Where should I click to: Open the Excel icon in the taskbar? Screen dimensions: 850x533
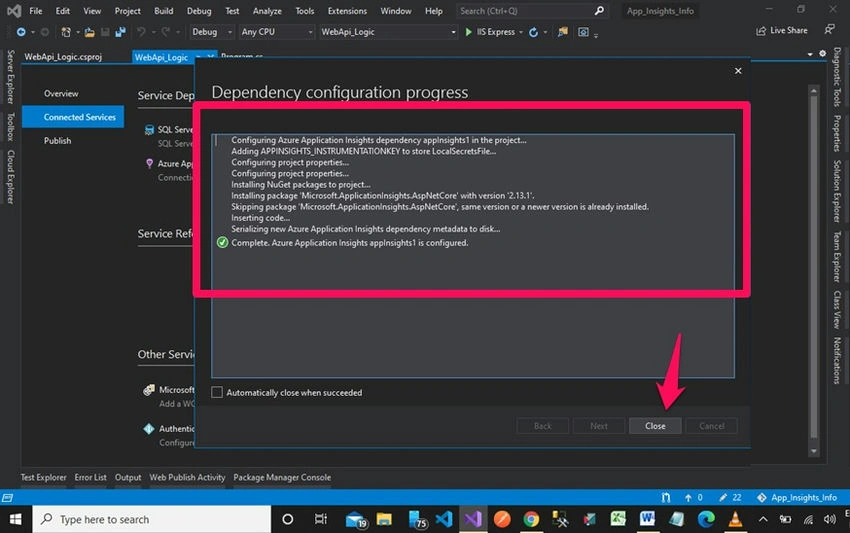(618, 519)
